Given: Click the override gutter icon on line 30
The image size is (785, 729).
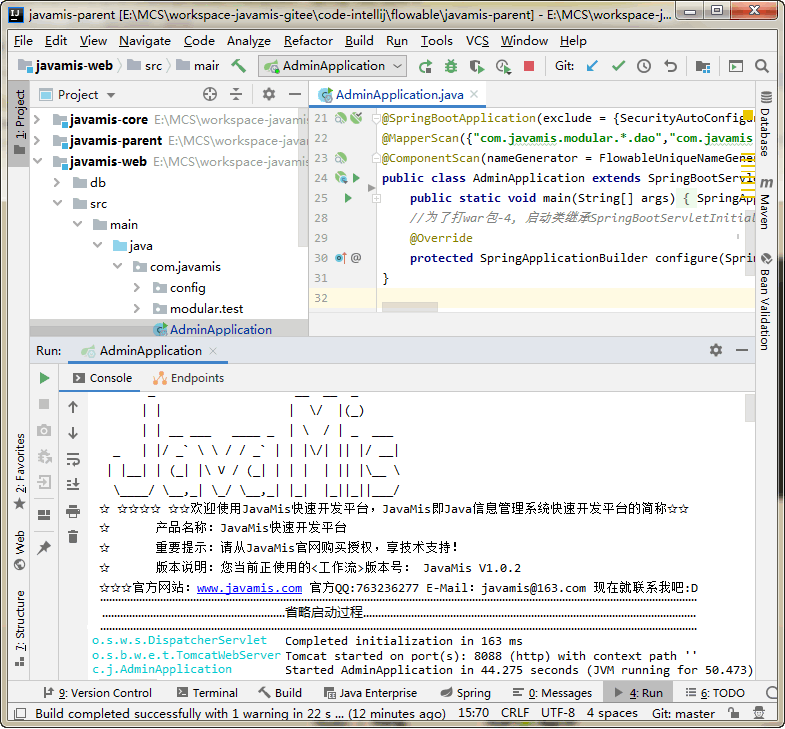Looking at the screenshot, I should coord(340,258).
